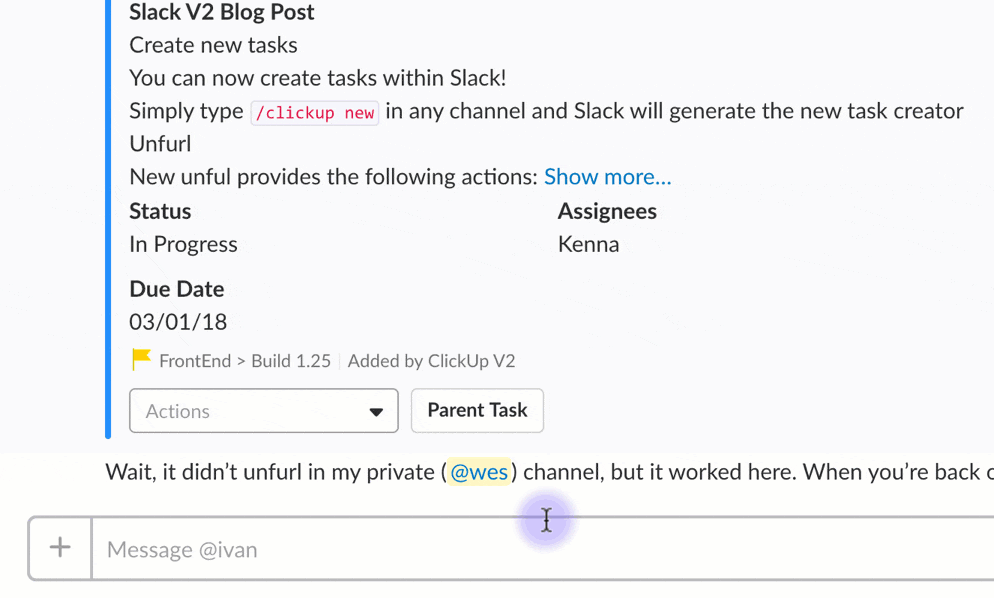The width and height of the screenshot is (994, 598).
Task: Click the plus attachment icon
Action: click(x=60, y=547)
